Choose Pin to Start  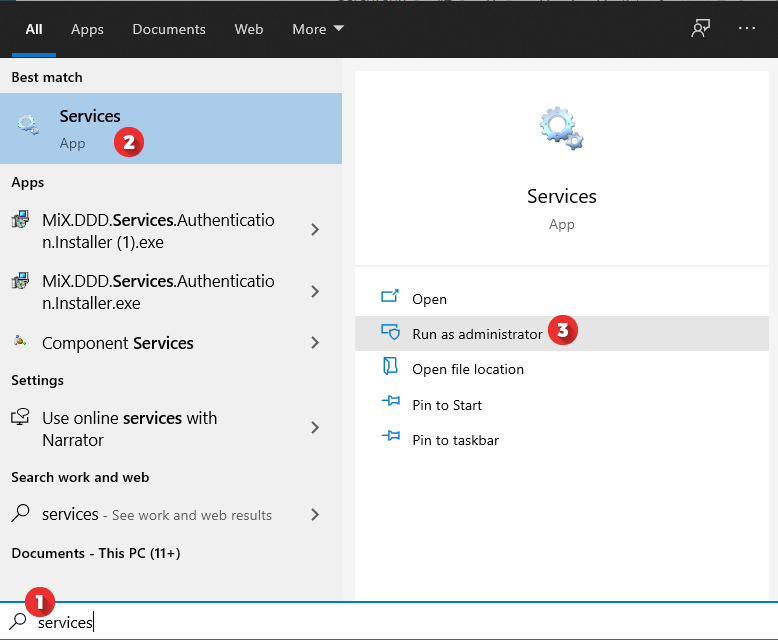pos(562,405)
